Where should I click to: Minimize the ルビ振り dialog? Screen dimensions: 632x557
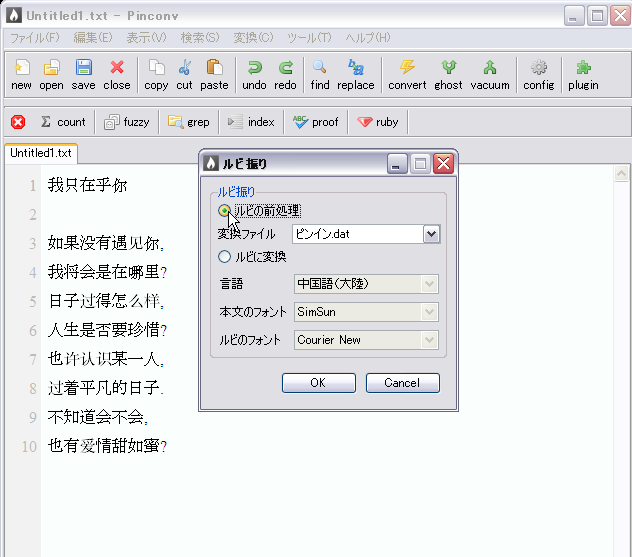click(397, 164)
